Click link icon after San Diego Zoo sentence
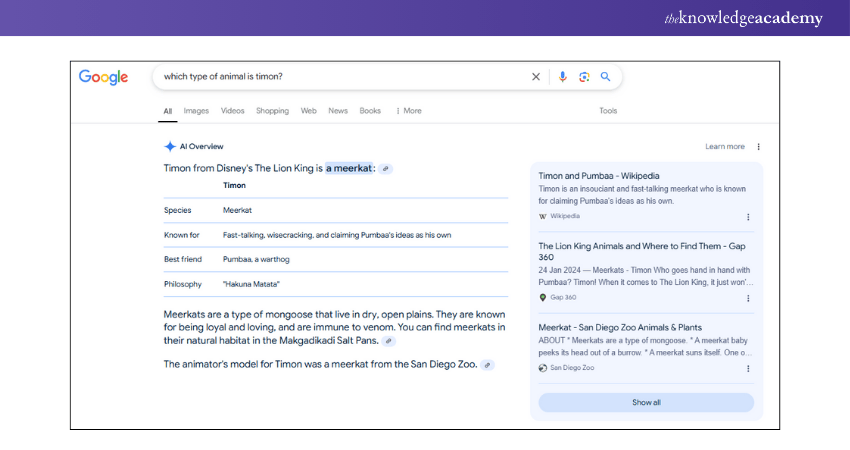The height and width of the screenshot is (450, 850). (487, 365)
